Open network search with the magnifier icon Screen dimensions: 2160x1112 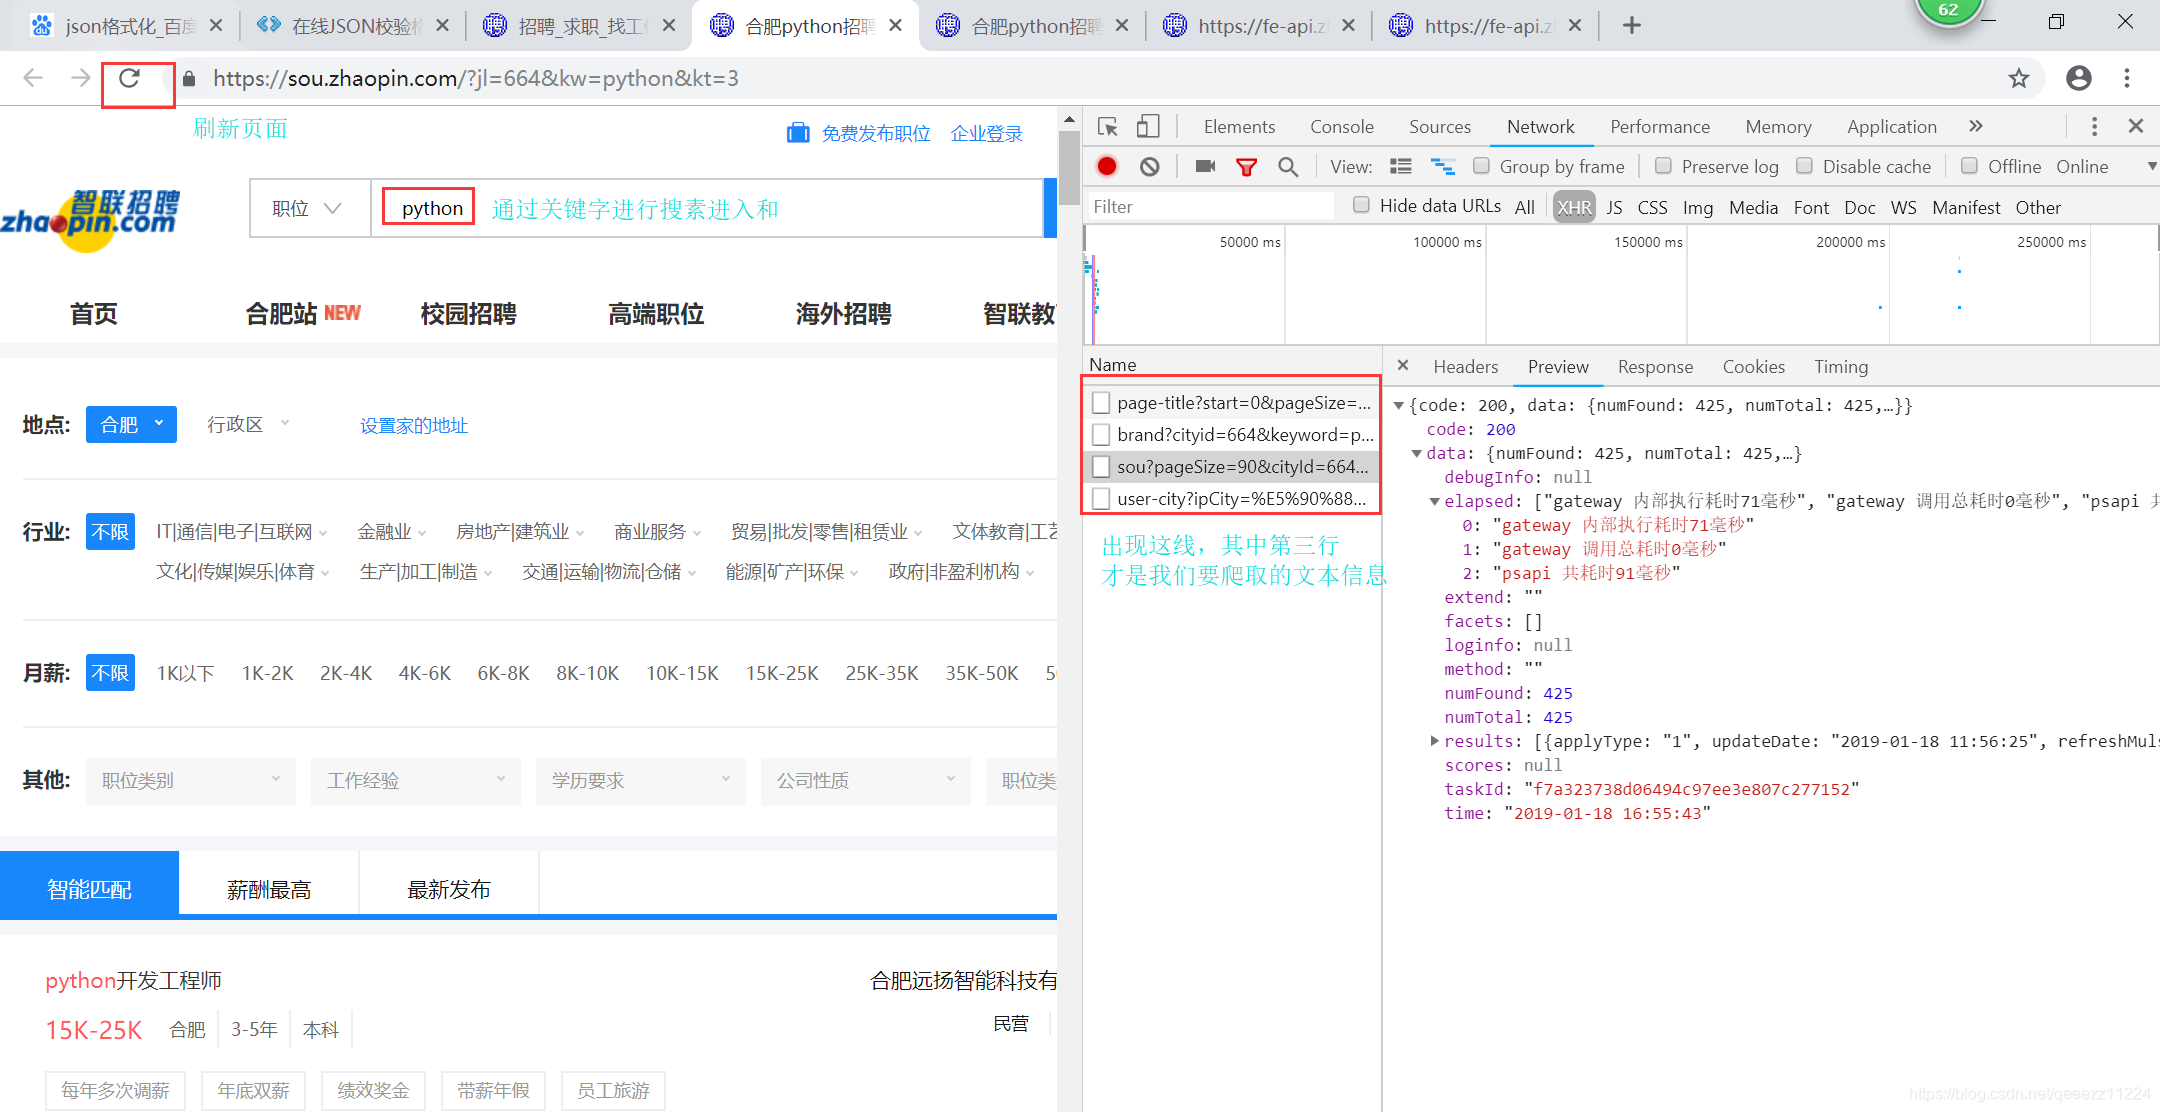pyautogui.click(x=1288, y=167)
